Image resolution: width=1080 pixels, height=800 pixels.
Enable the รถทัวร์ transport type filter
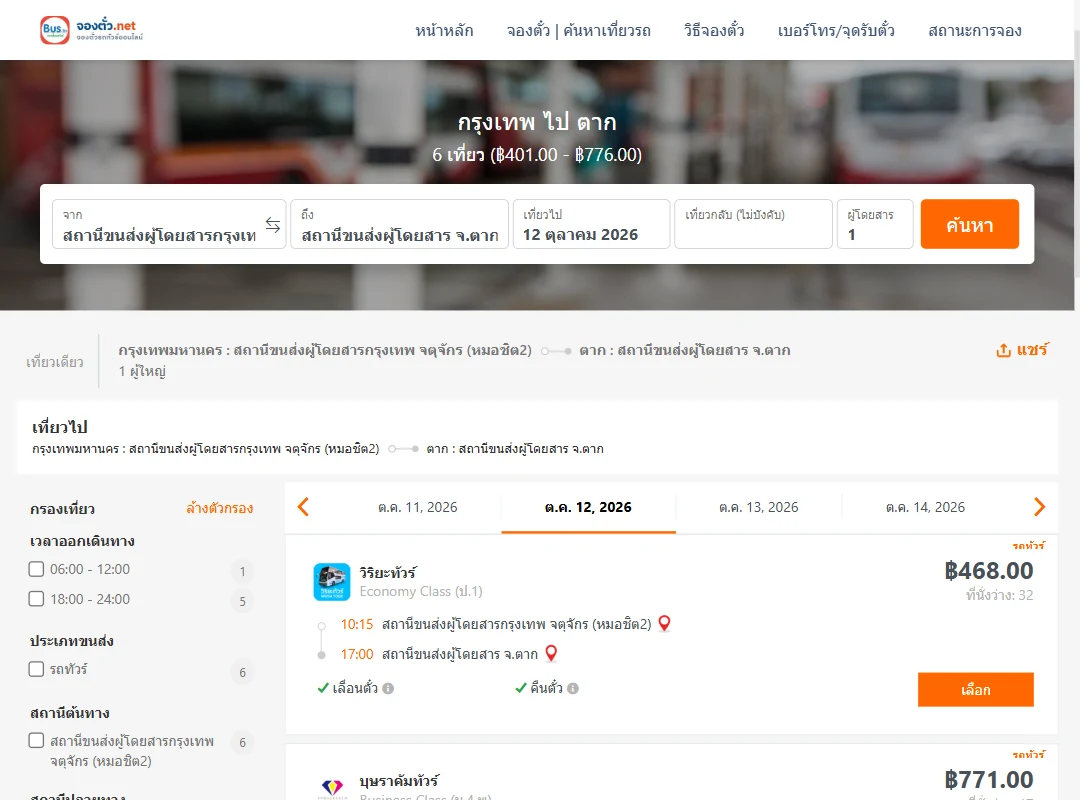pos(37,669)
